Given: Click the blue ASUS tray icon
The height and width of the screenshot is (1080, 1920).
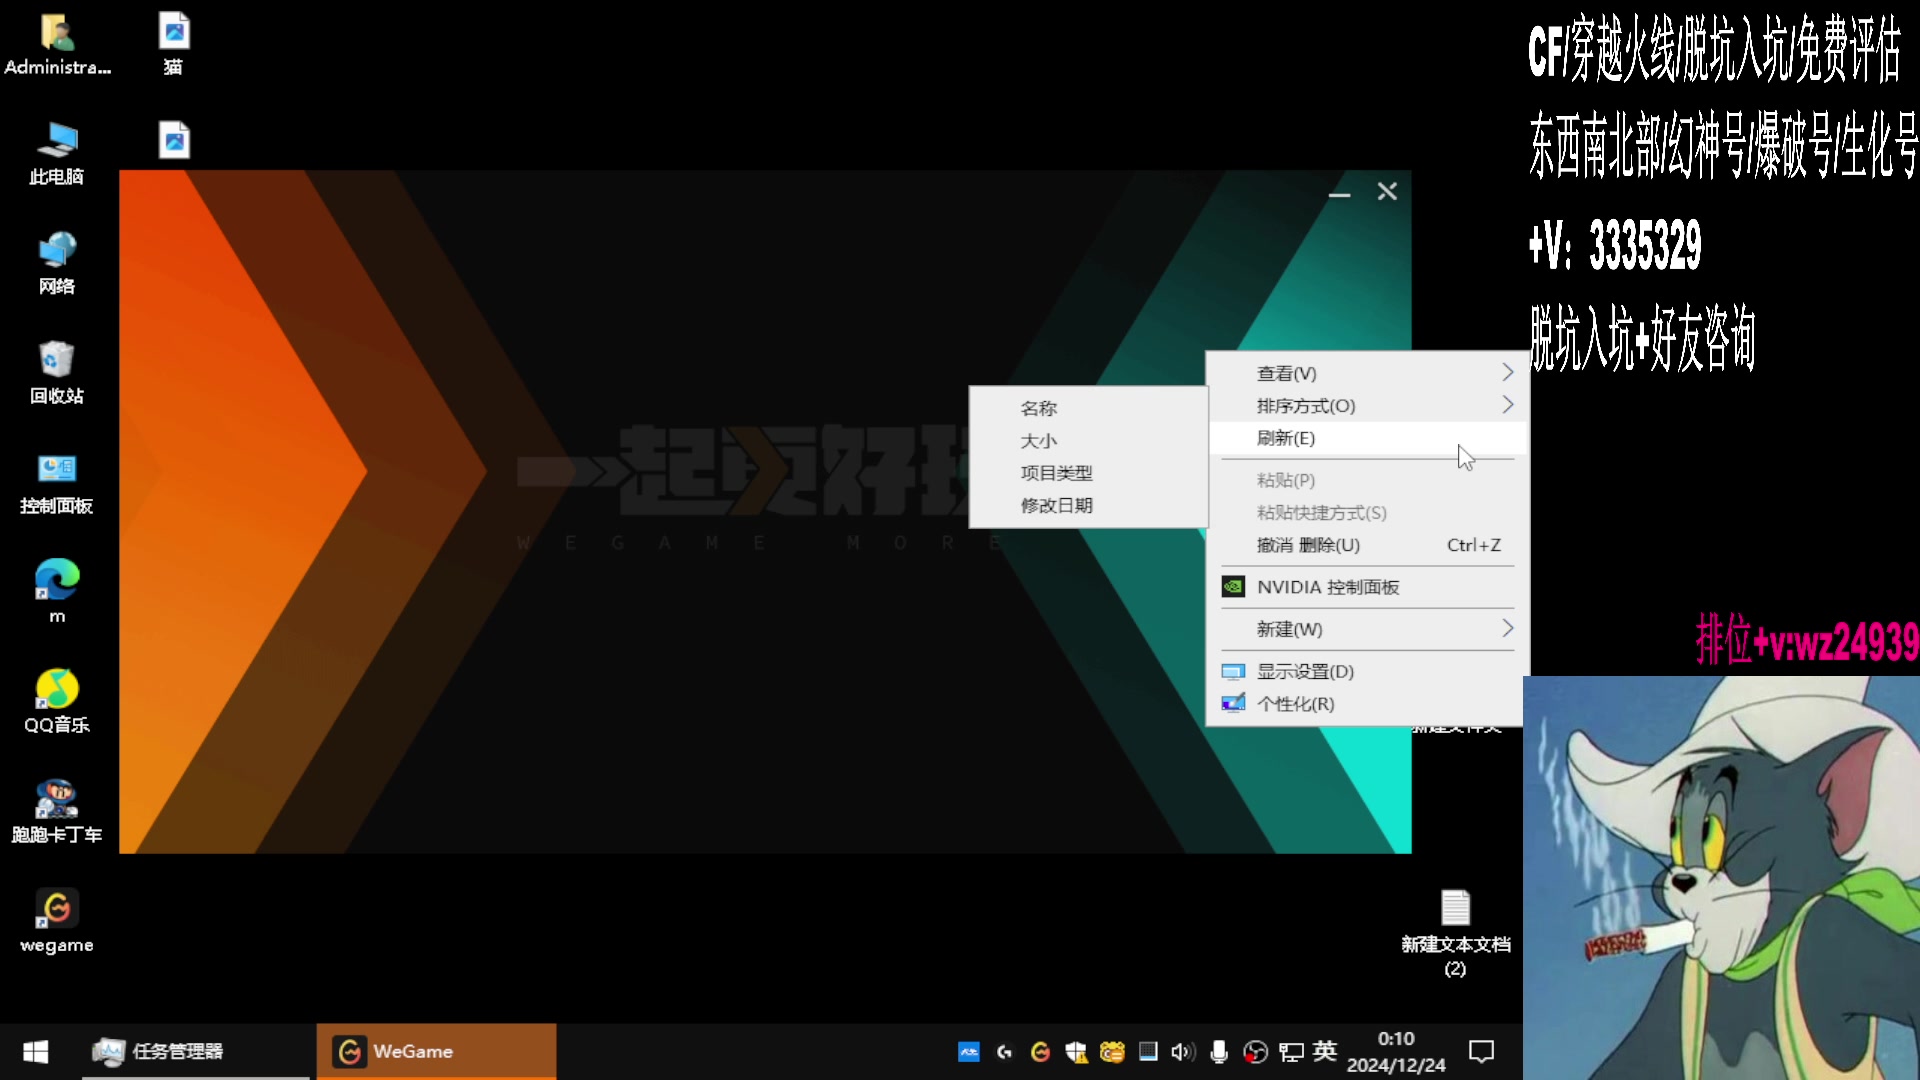Looking at the screenshot, I should pos(969,1052).
